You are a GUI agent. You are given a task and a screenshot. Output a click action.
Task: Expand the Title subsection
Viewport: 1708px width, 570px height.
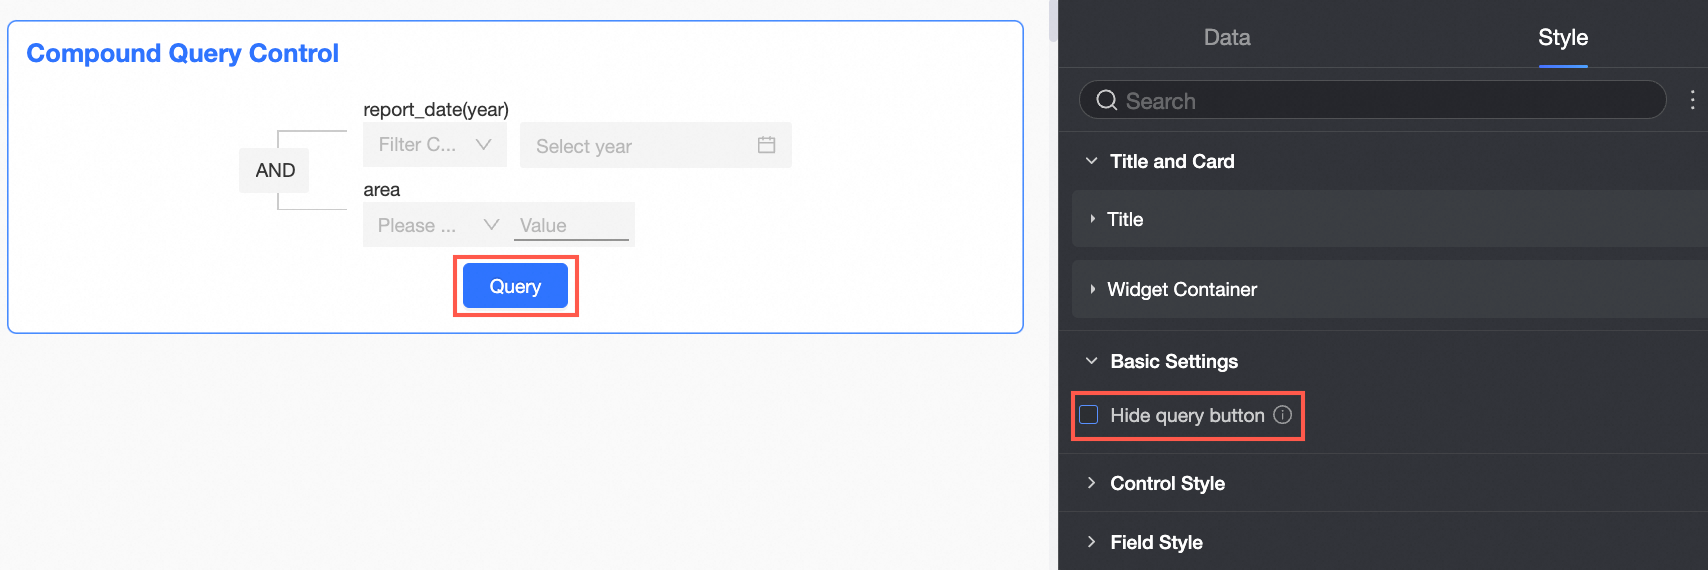1093,219
